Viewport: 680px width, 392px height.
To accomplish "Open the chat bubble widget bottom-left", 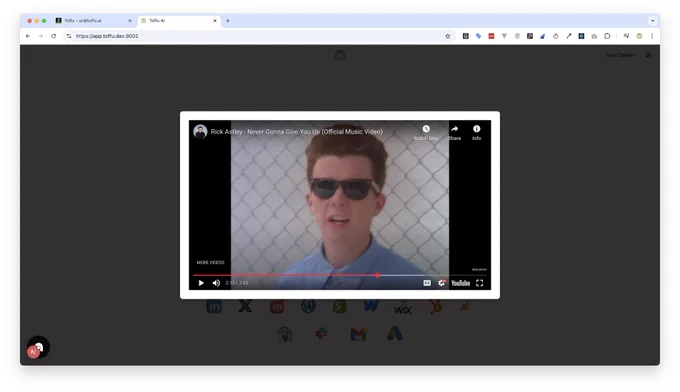I will point(39,347).
